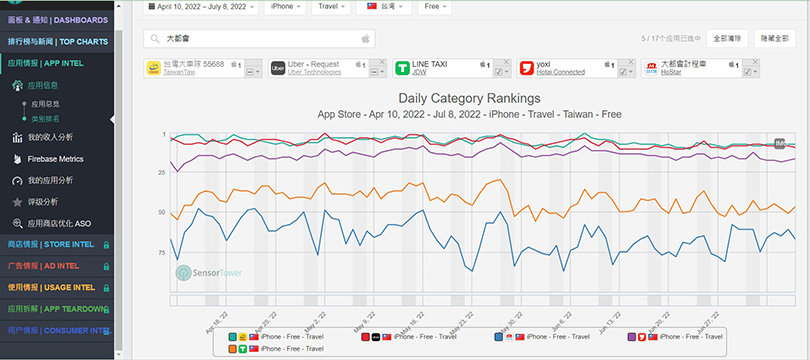Select the STORE INTEL sidebar section
This screenshot has height=360, width=810.
tap(57, 244)
